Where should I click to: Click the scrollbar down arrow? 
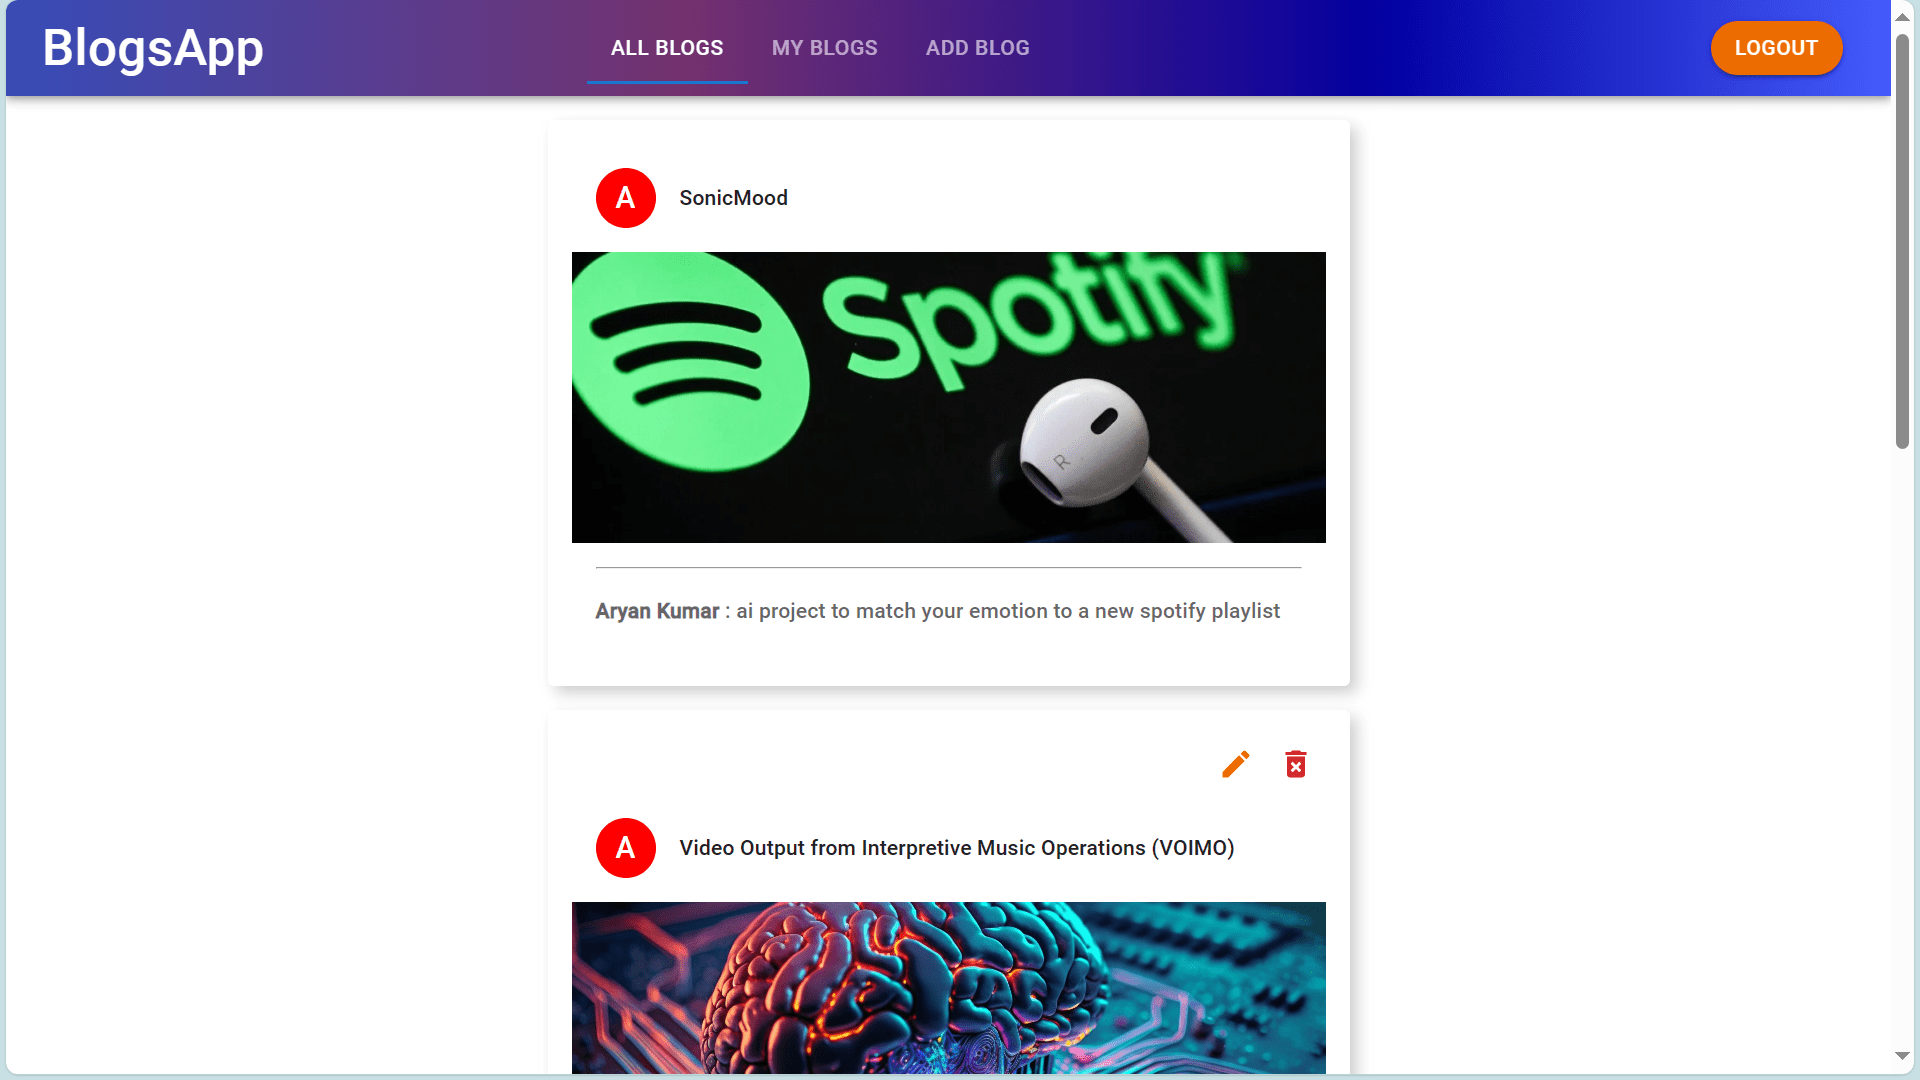point(1902,1056)
